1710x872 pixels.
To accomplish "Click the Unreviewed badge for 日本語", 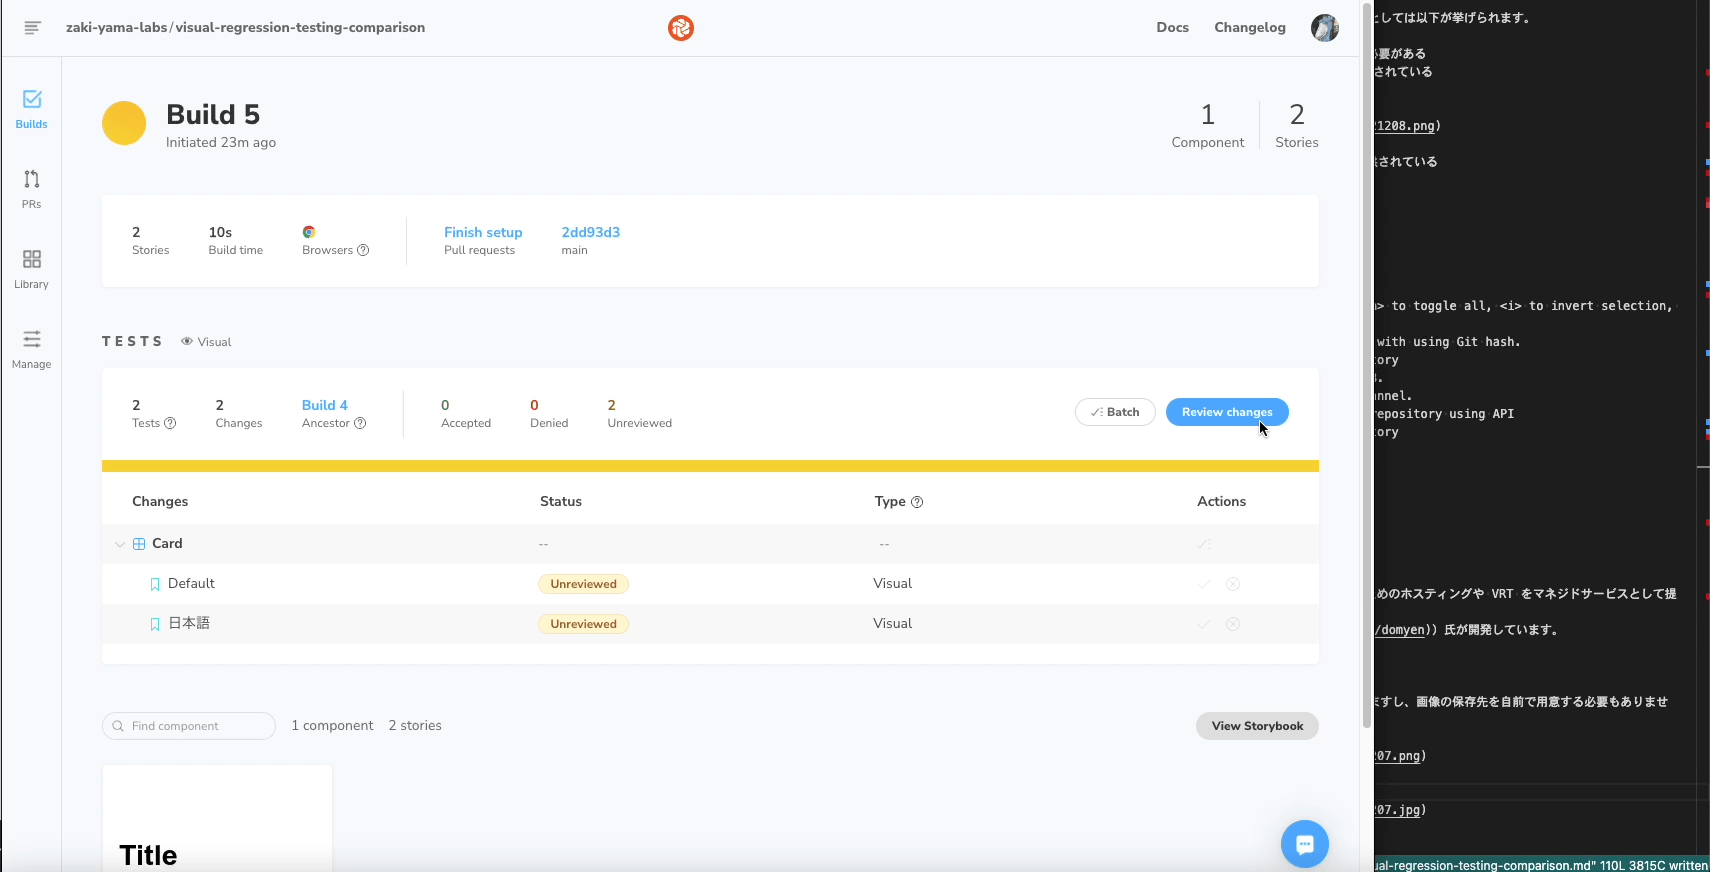I will pos(583,624).
